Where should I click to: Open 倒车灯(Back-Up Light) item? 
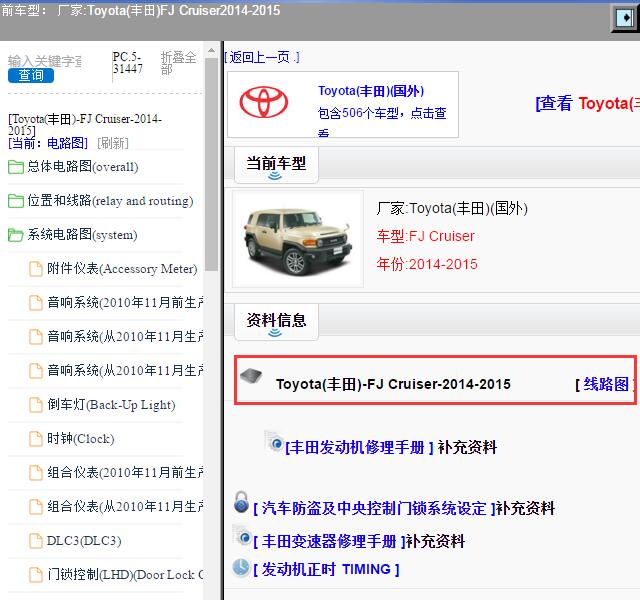coord(111,404)
